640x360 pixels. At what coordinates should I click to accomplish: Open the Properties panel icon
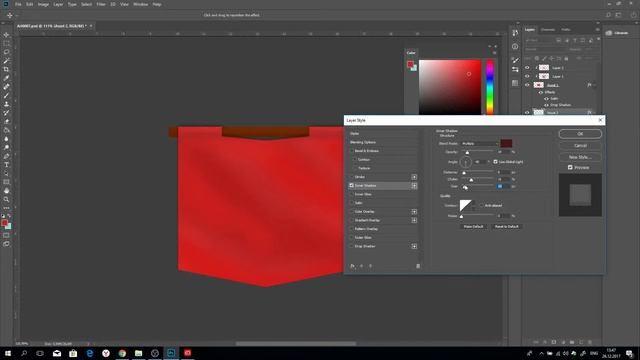[x=515, y=47]
